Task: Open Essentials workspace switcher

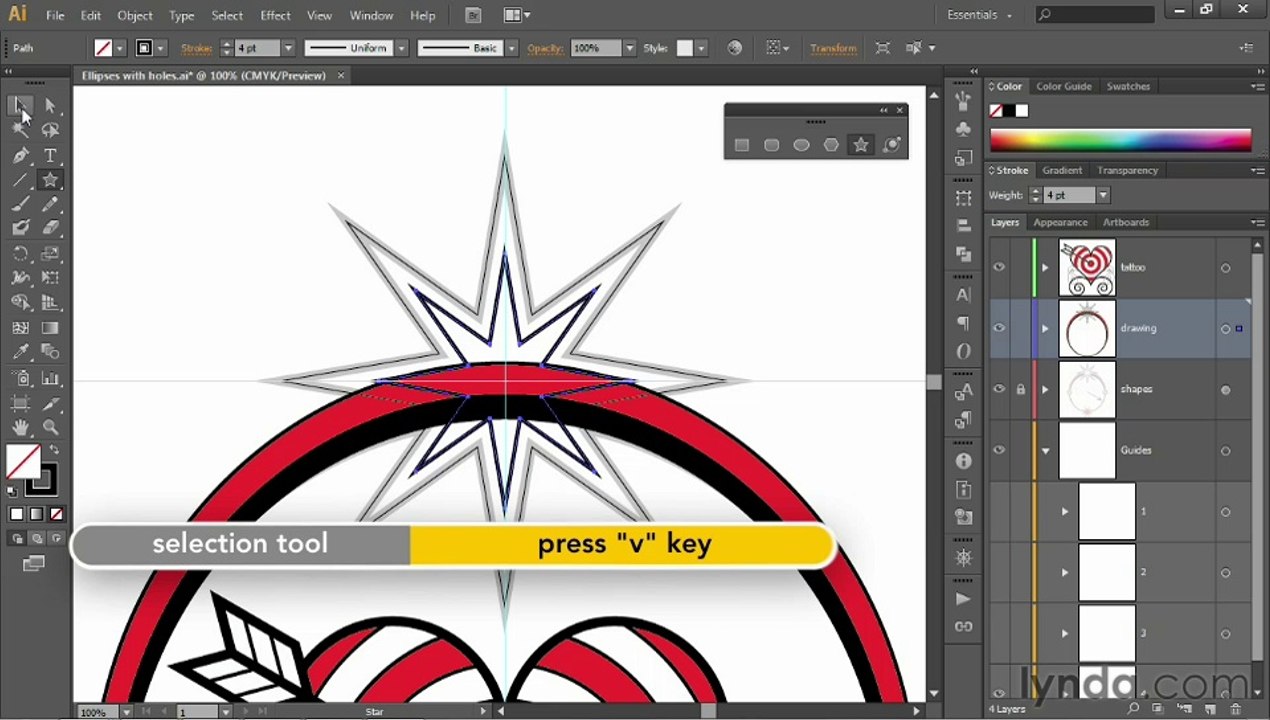Action: [980, 15]
